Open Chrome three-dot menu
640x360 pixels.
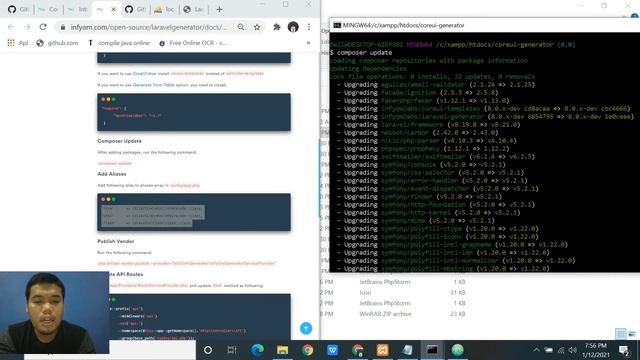pyautogui.click(x=309, y=27)
